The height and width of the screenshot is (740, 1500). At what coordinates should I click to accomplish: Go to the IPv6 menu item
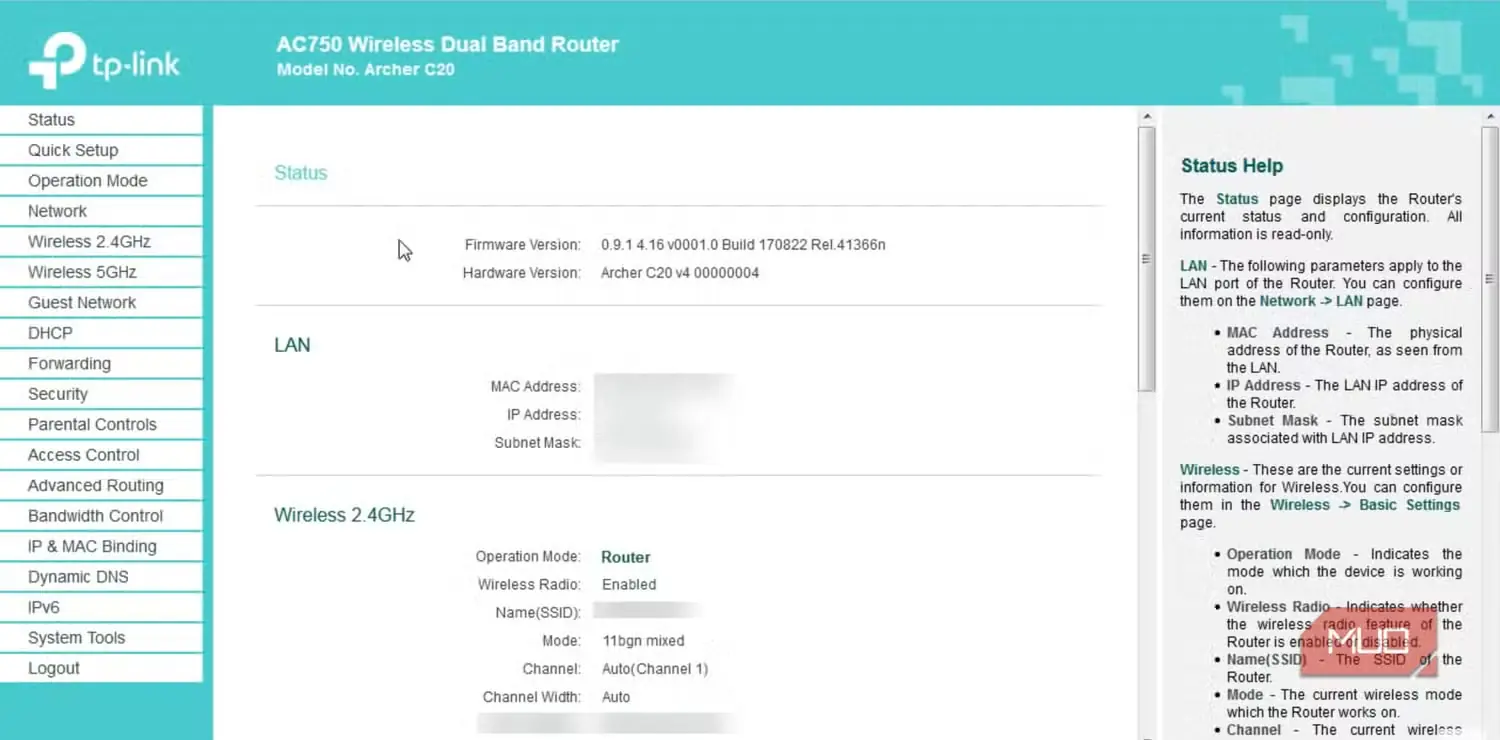tap(101, 608)
